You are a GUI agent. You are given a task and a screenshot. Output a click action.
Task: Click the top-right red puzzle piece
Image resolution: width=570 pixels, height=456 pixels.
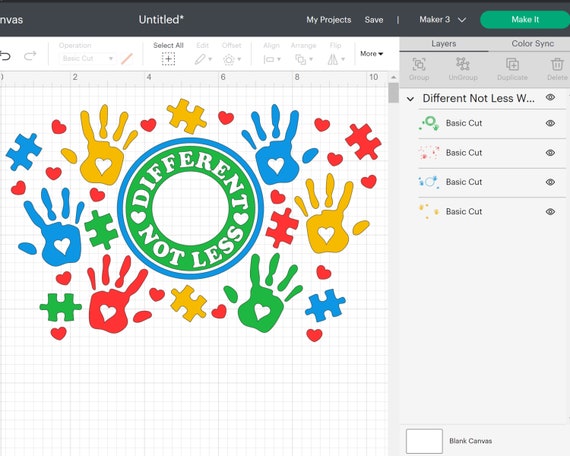pos(363,142)
